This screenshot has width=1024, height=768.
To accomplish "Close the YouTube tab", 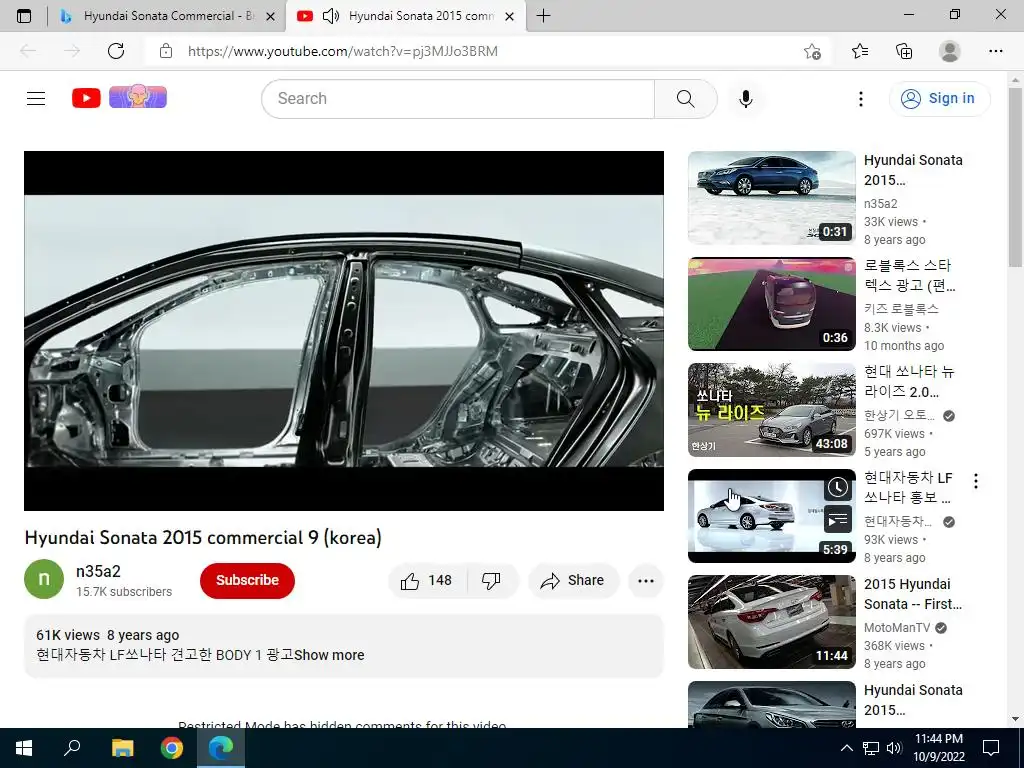I will coord(510,16).
